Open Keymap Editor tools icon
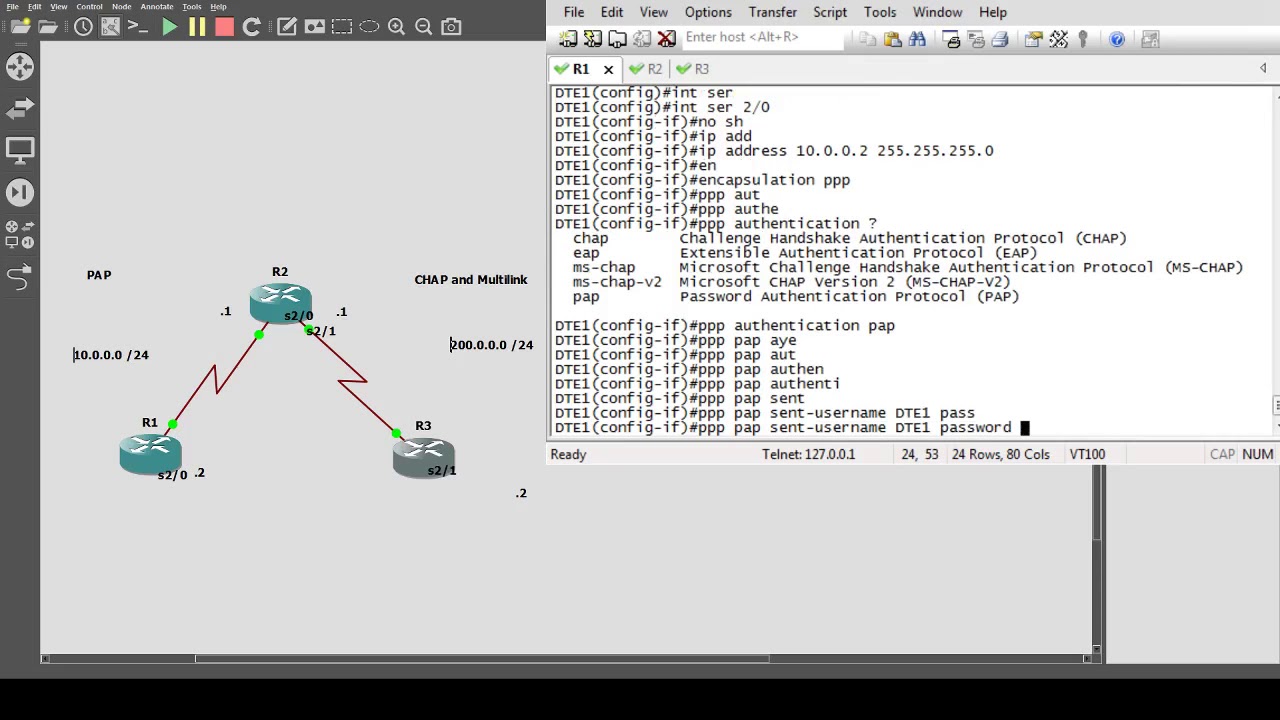 1058,39
